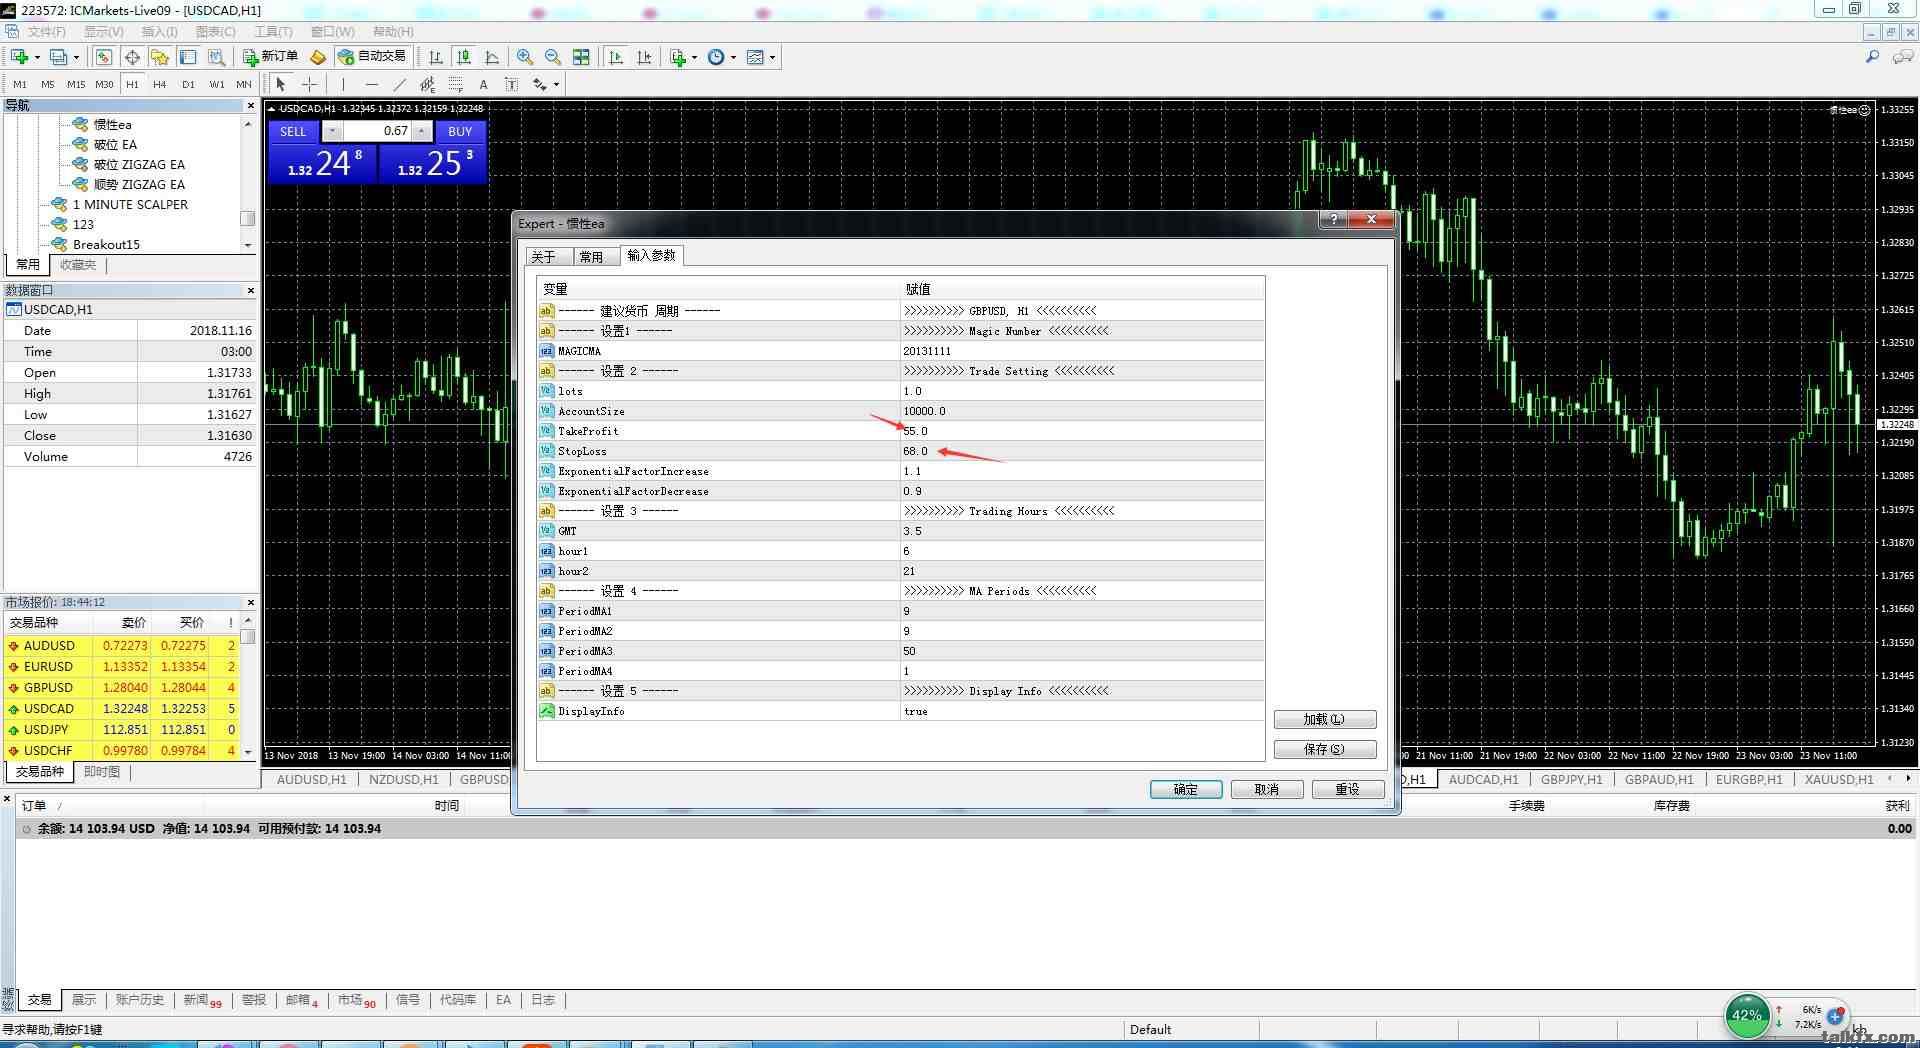Select the crosshair tool
1920x1048 pixels.
(310, 84)
